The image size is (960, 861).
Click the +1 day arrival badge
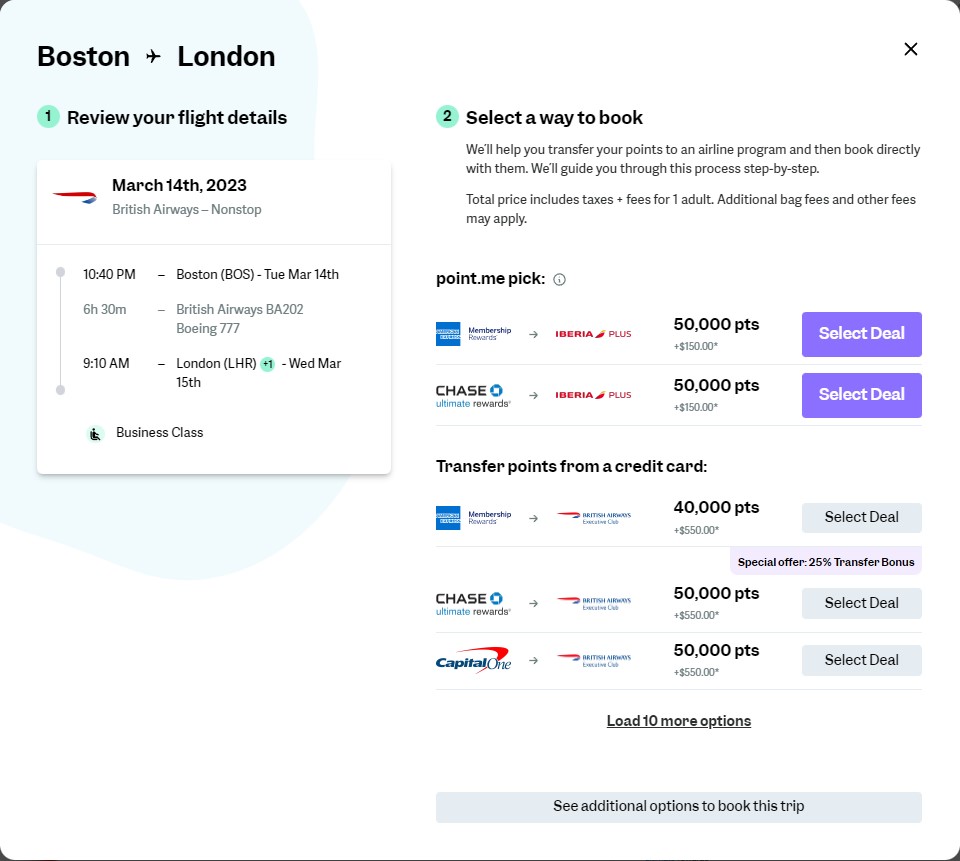[x=267, y=364]
